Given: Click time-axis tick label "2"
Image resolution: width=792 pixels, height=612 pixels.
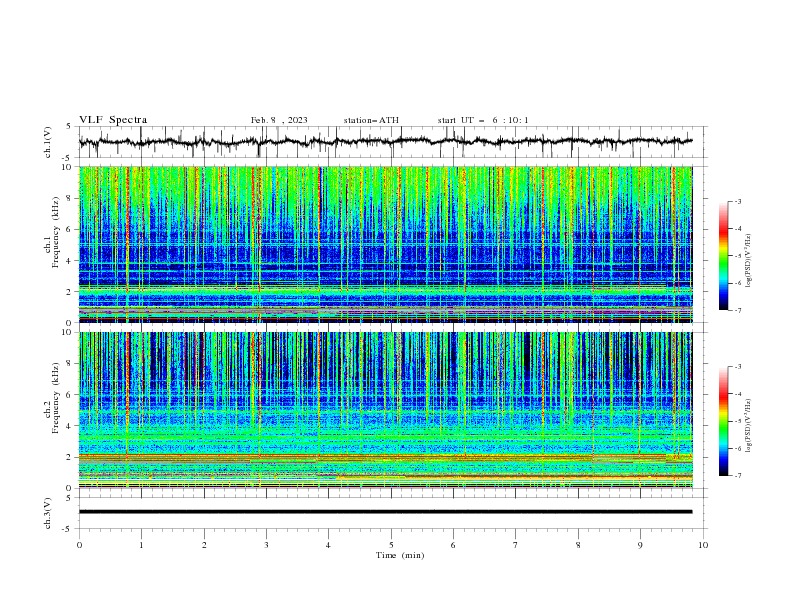Looking at the screenshot, I should click(204, 545).
